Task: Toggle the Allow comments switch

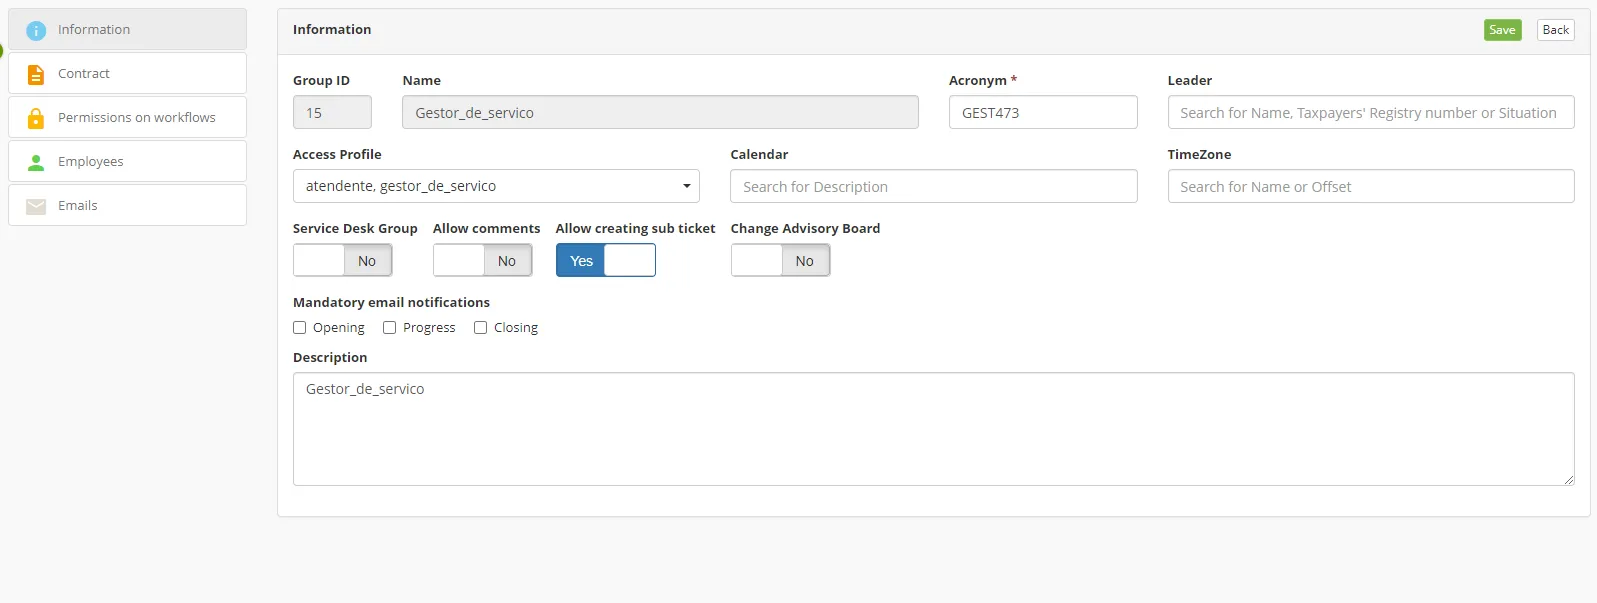Action: click(x=483, y=261)
